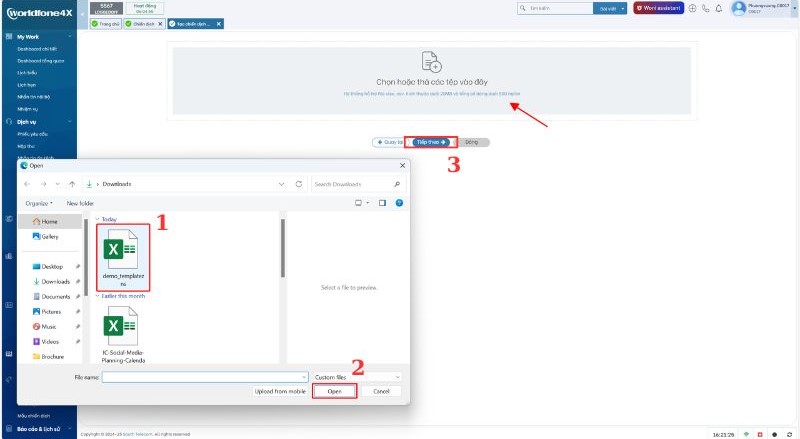The image size is (800, 439).
Task: Open the Custom files type dropdown
Action: 355,377
